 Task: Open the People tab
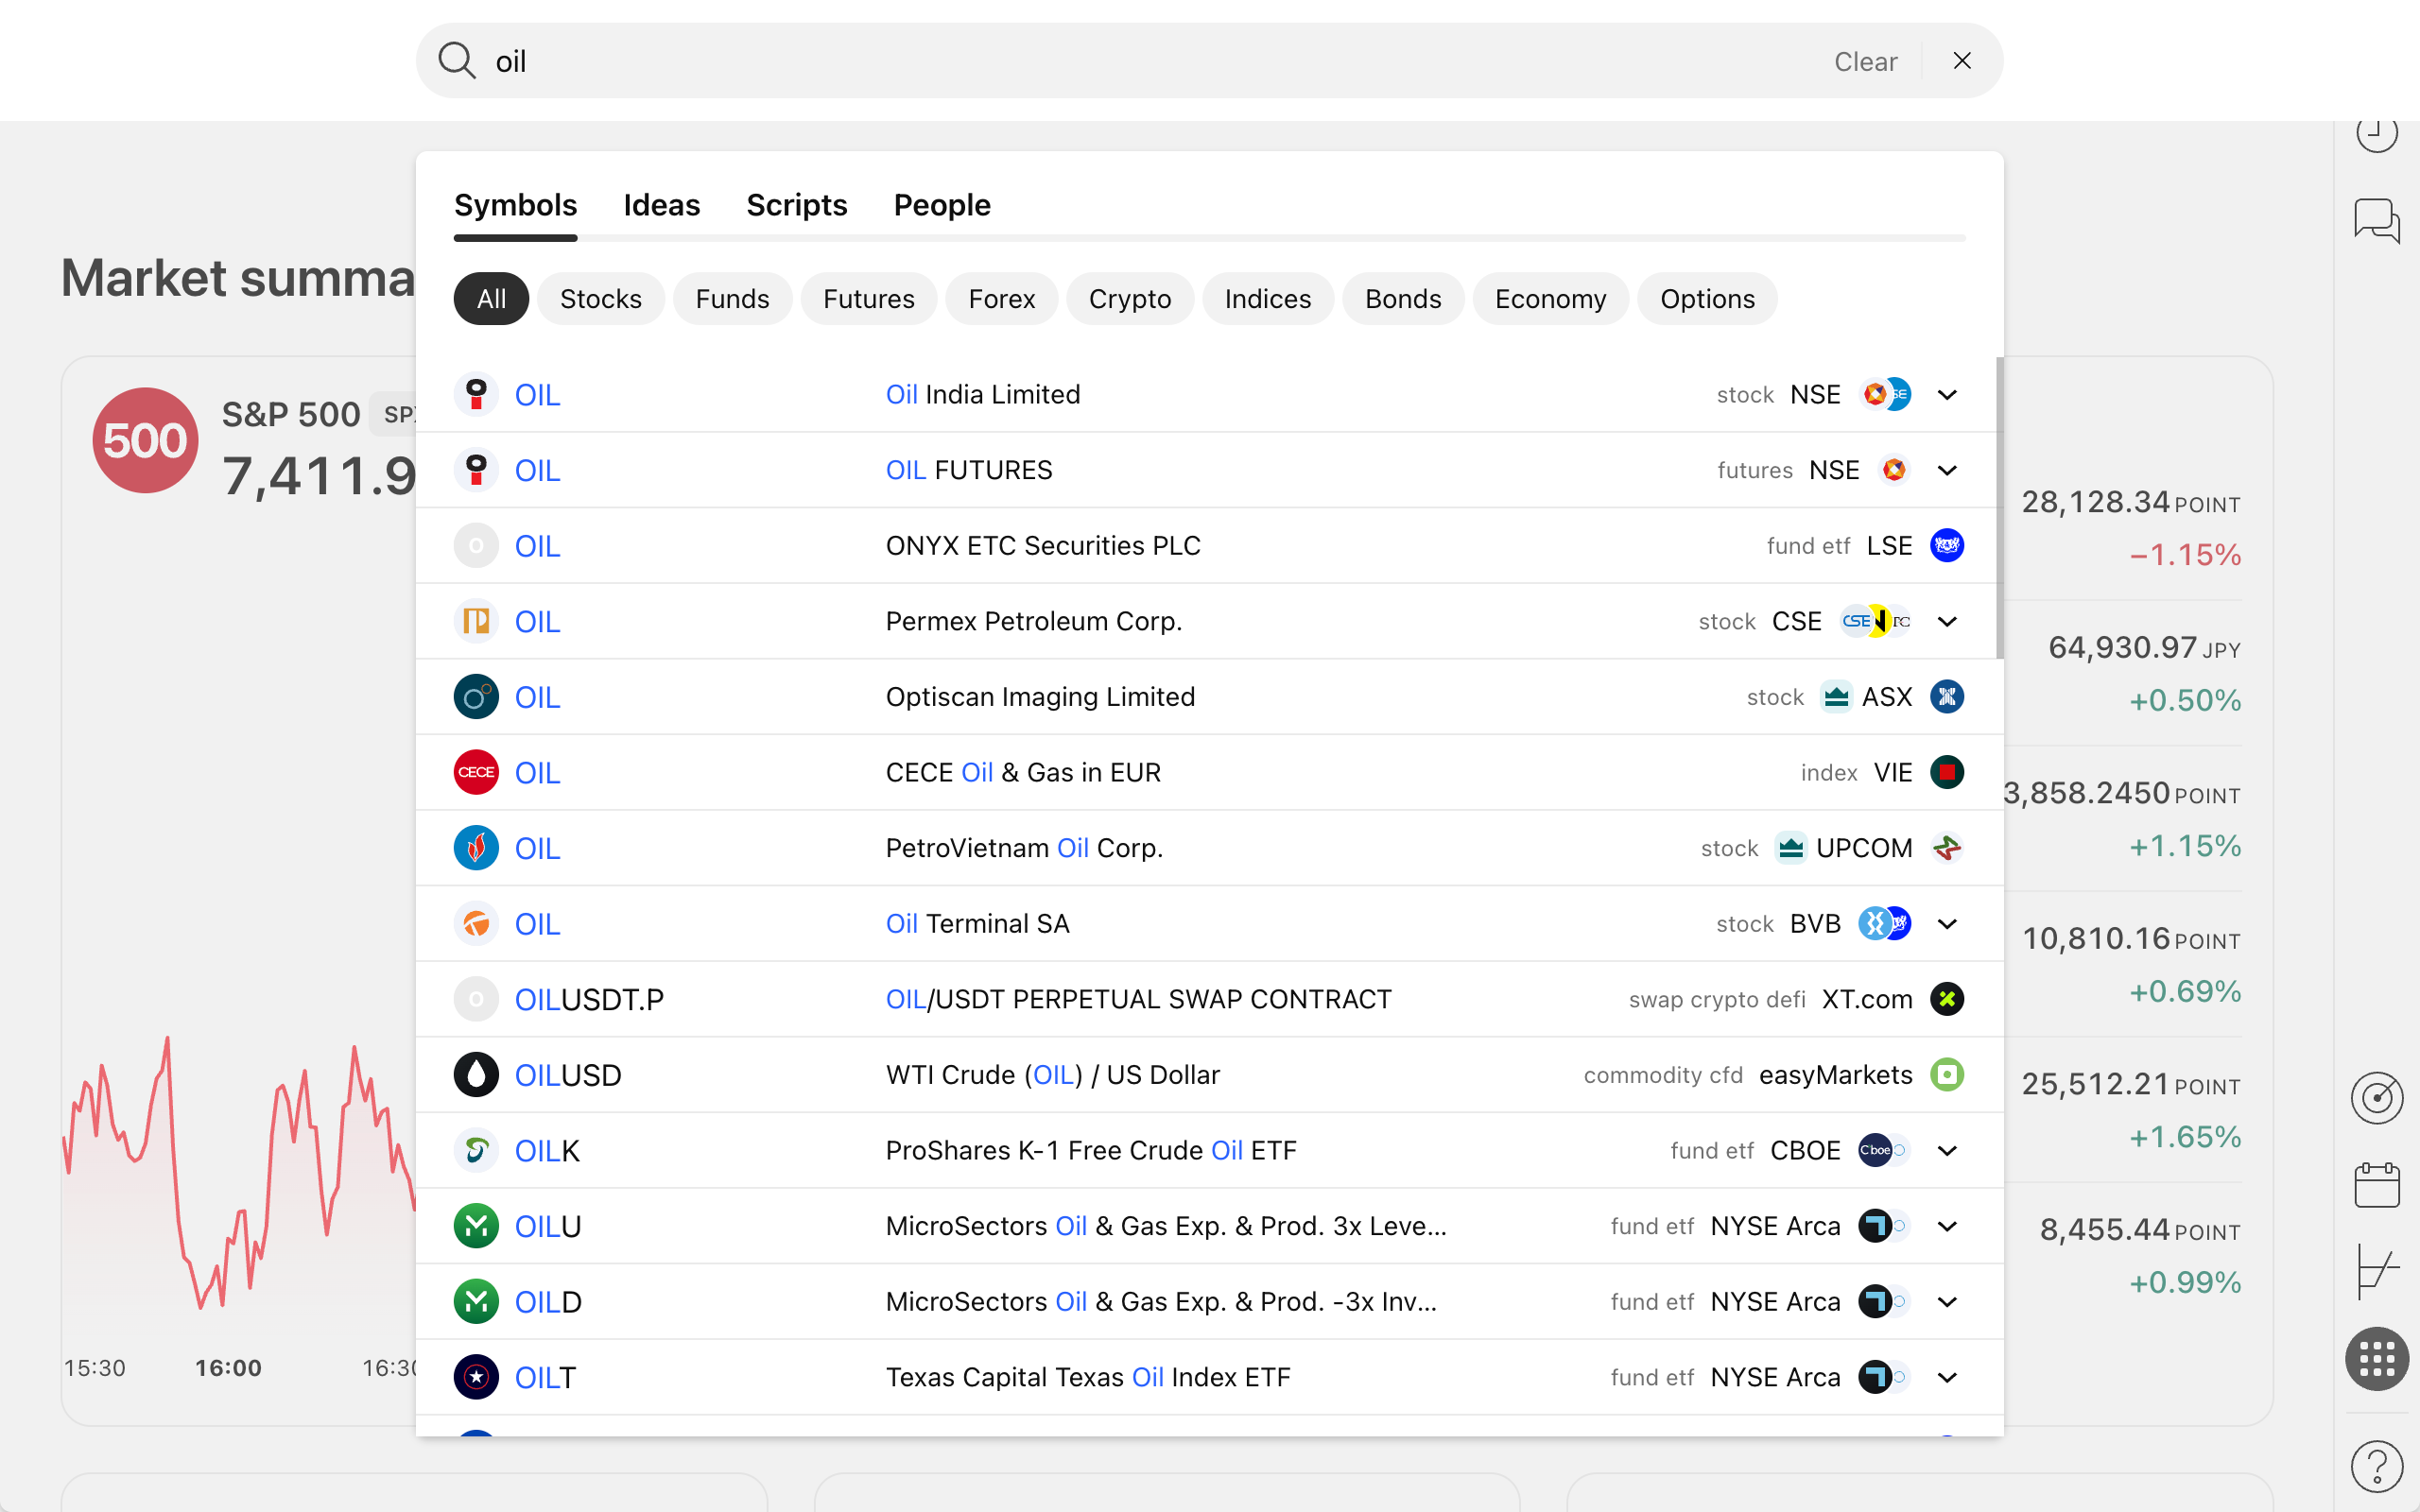click(x=942, y=205)
